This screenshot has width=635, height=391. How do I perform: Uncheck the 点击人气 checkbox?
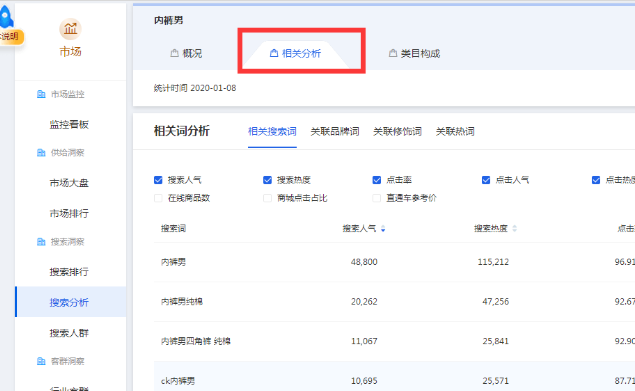tap(486, 180)
